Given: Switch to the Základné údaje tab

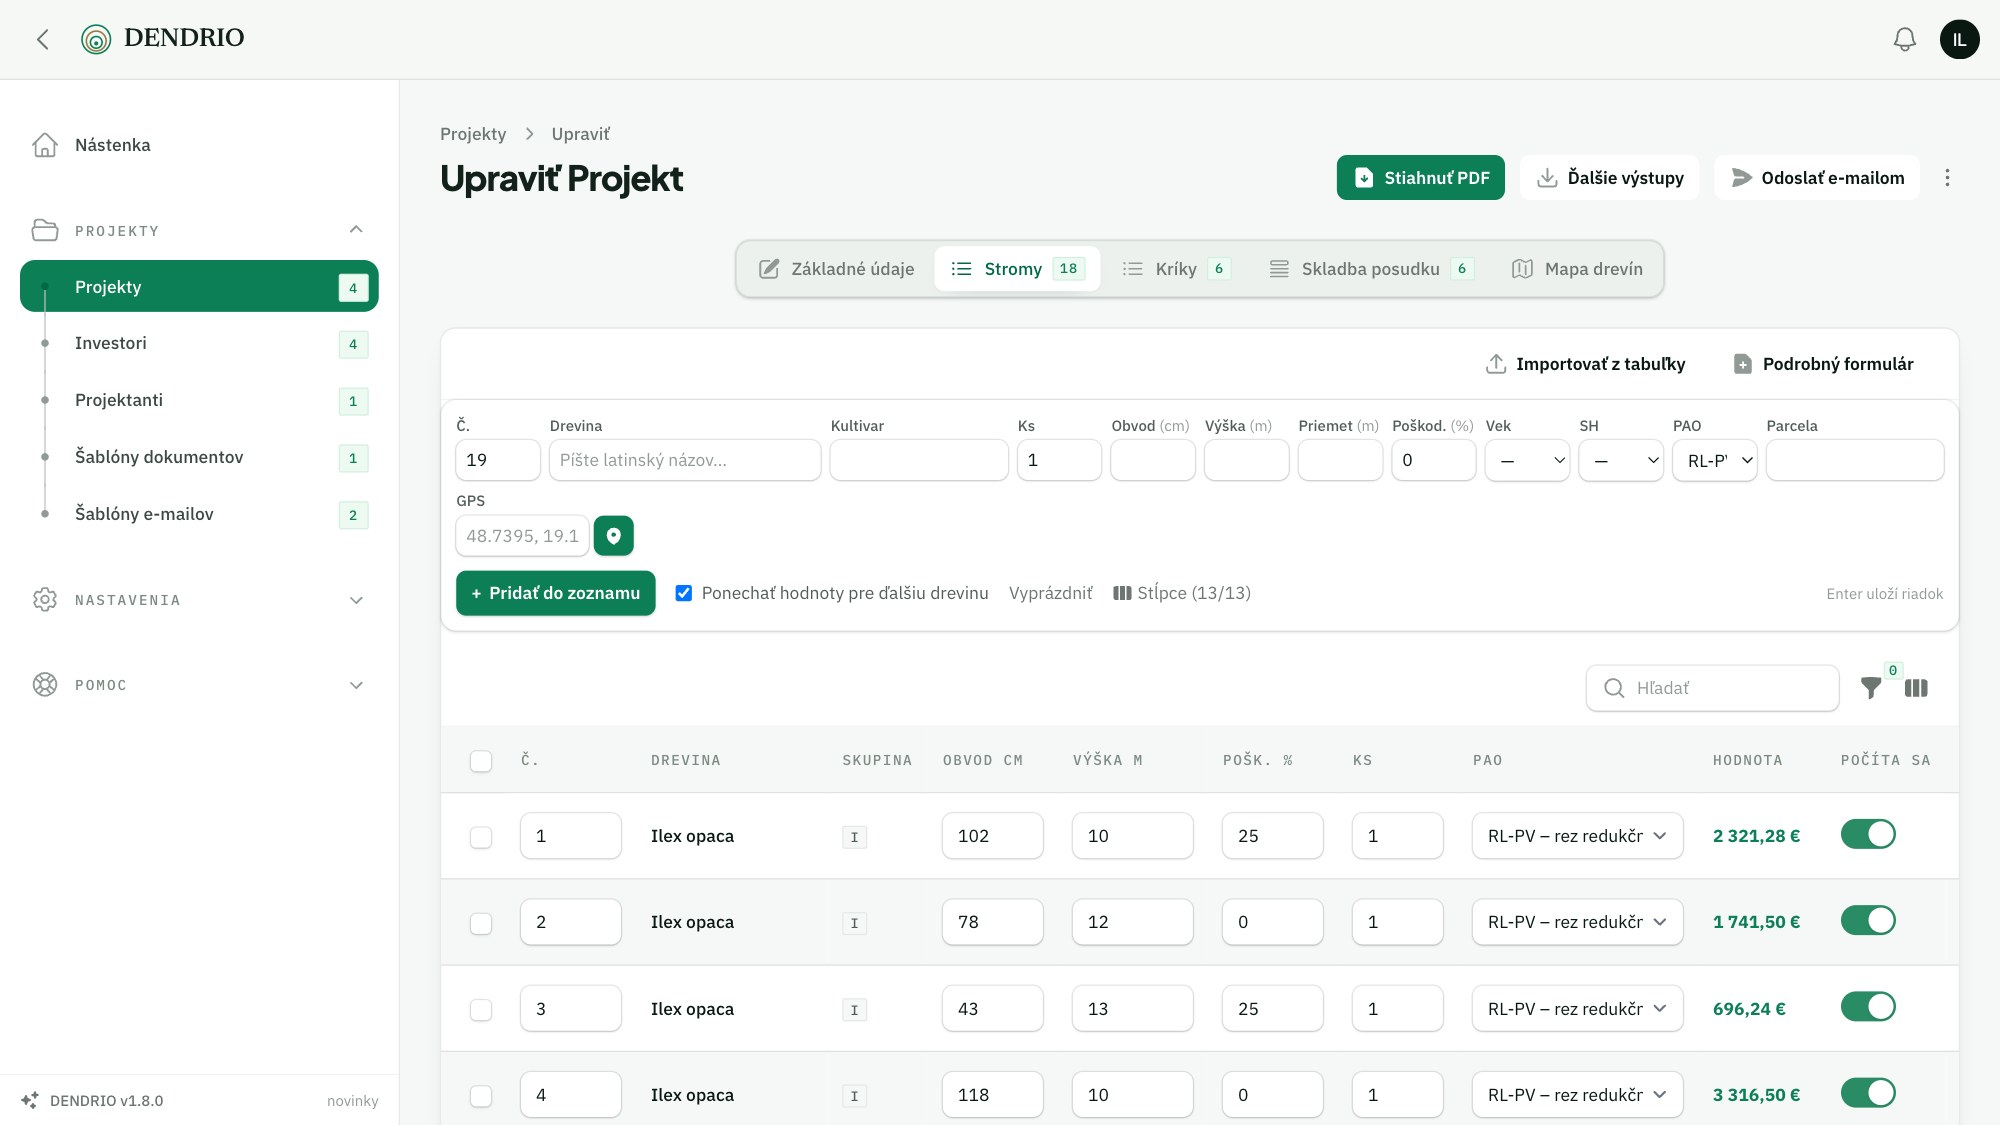Looking at the screenshot, I should [837, 269].
